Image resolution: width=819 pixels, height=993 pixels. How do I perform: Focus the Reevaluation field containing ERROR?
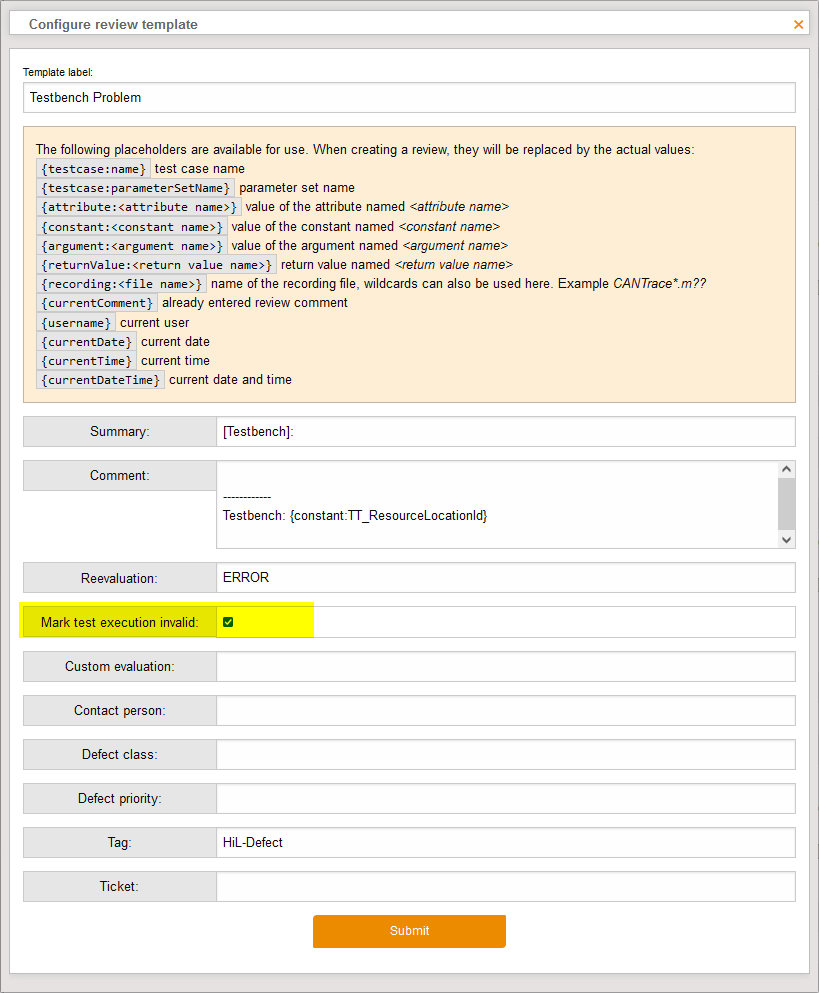click(x=505, y=578)
